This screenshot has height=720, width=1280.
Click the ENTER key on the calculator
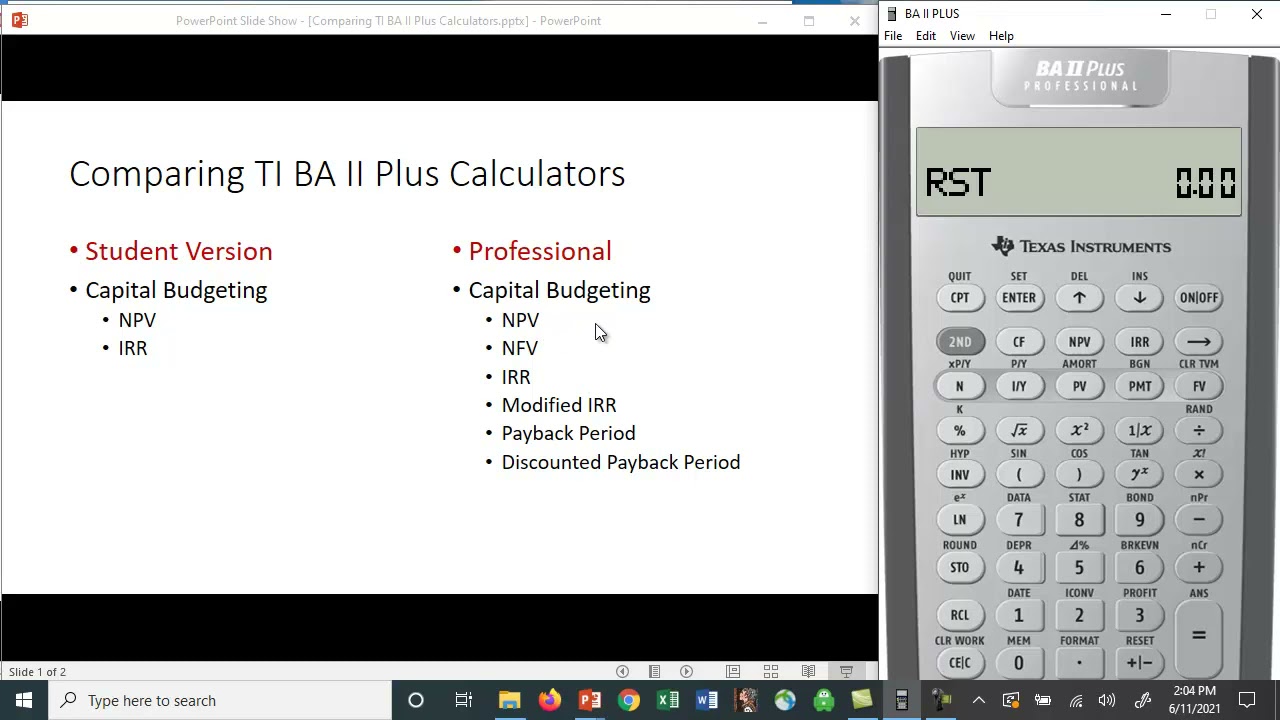click(x=1019, y=298)
